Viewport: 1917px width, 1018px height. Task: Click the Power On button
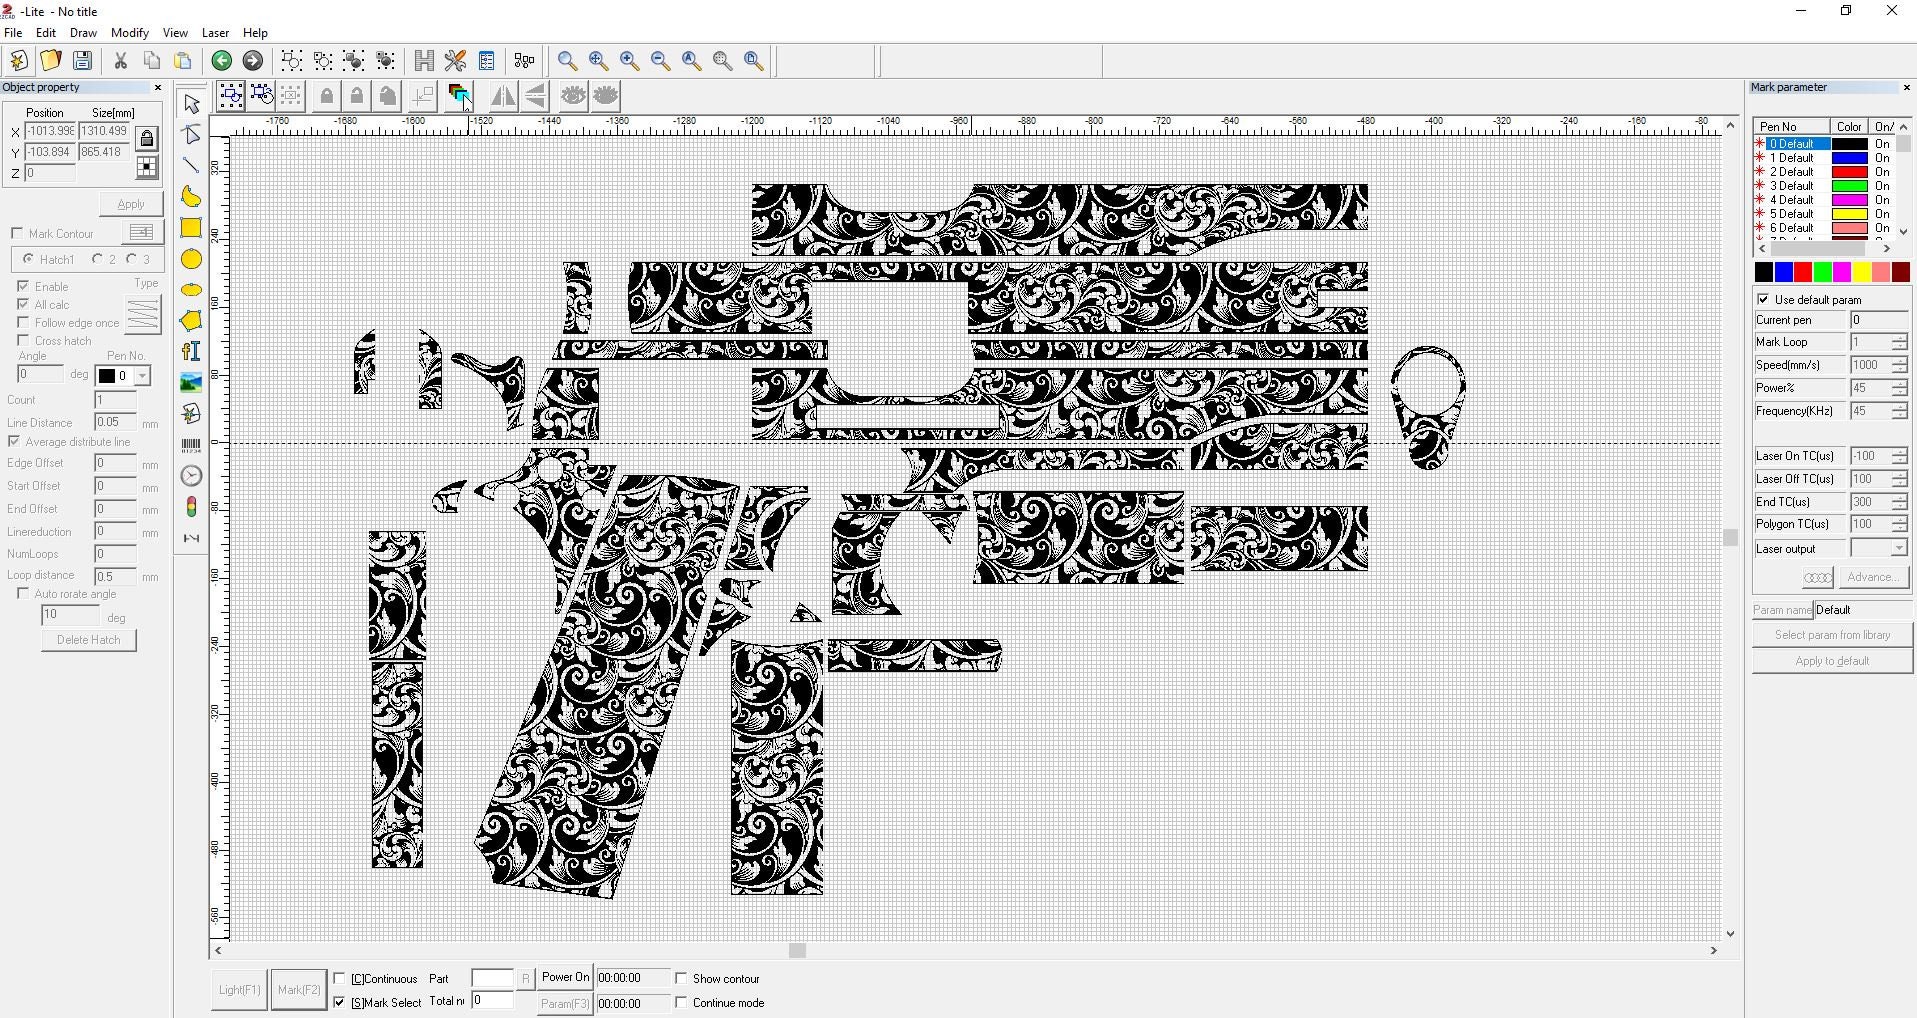pyautogui.click(x=563, y=977)
